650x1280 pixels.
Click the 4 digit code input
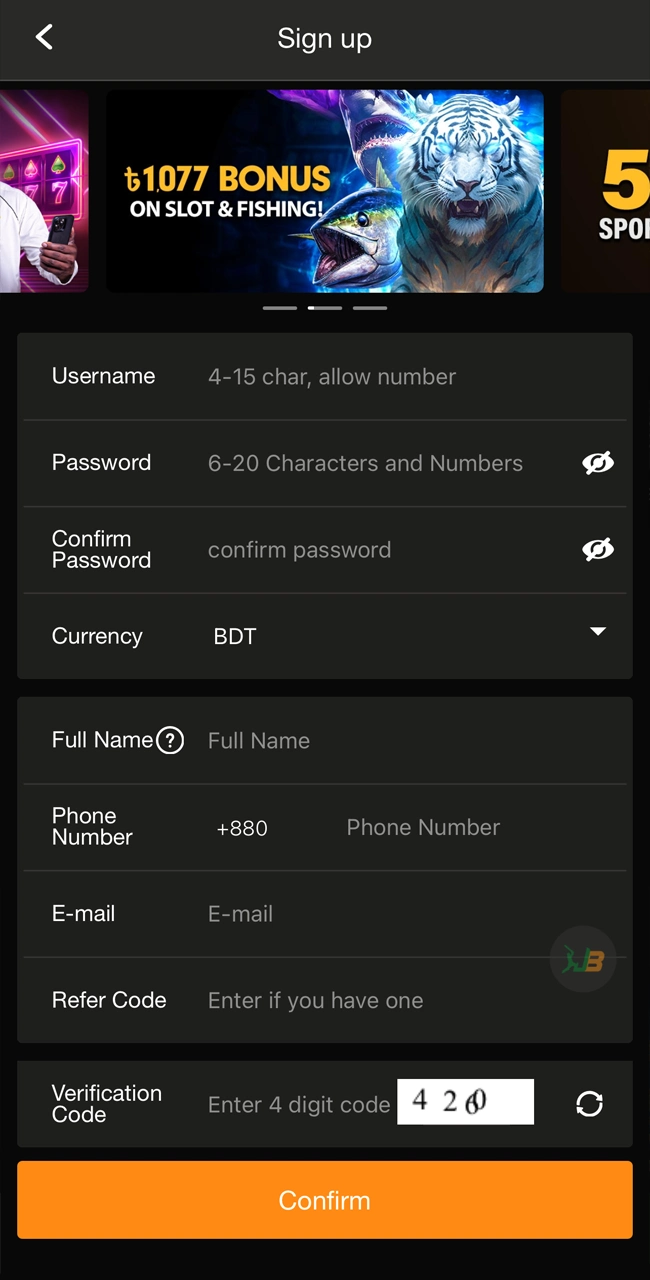299,1105
